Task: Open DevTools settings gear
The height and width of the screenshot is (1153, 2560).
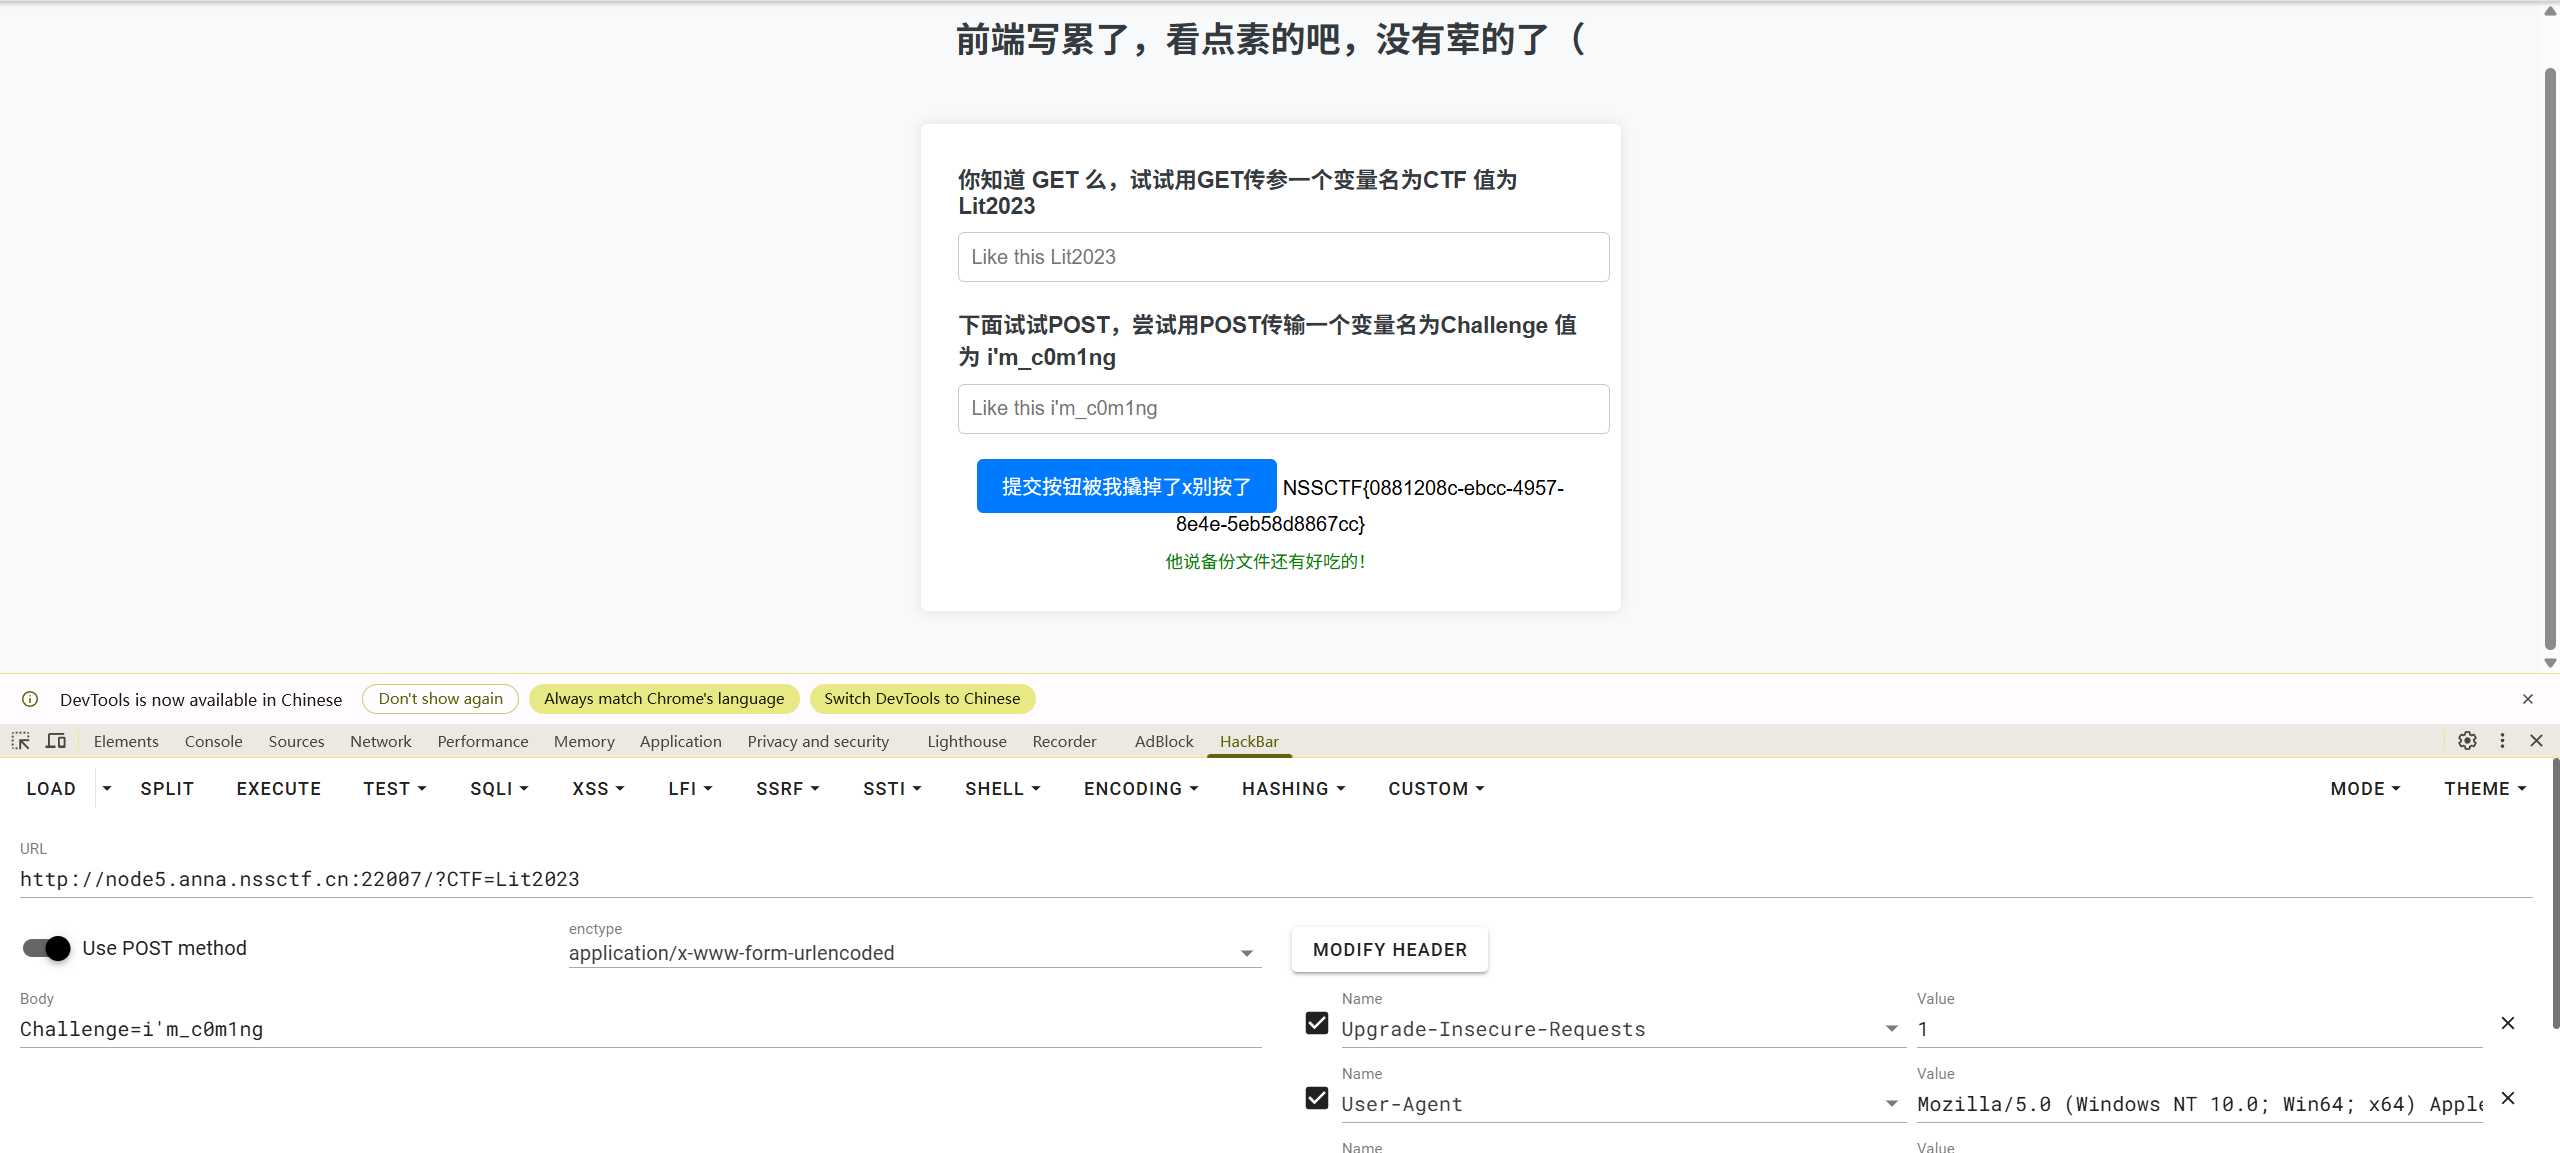Action: click(2467, 741)
